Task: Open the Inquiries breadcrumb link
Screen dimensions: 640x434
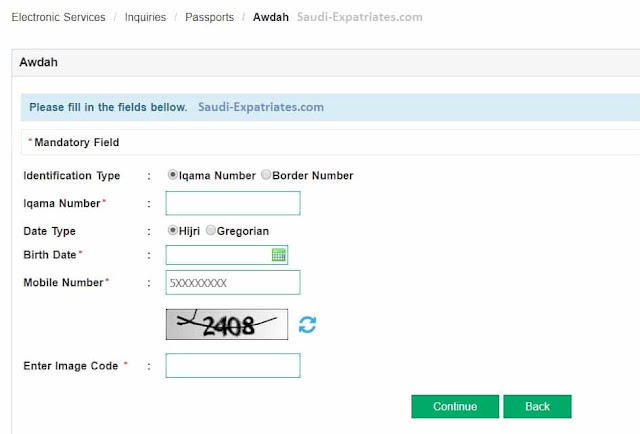Action: [x=145, y=17]
